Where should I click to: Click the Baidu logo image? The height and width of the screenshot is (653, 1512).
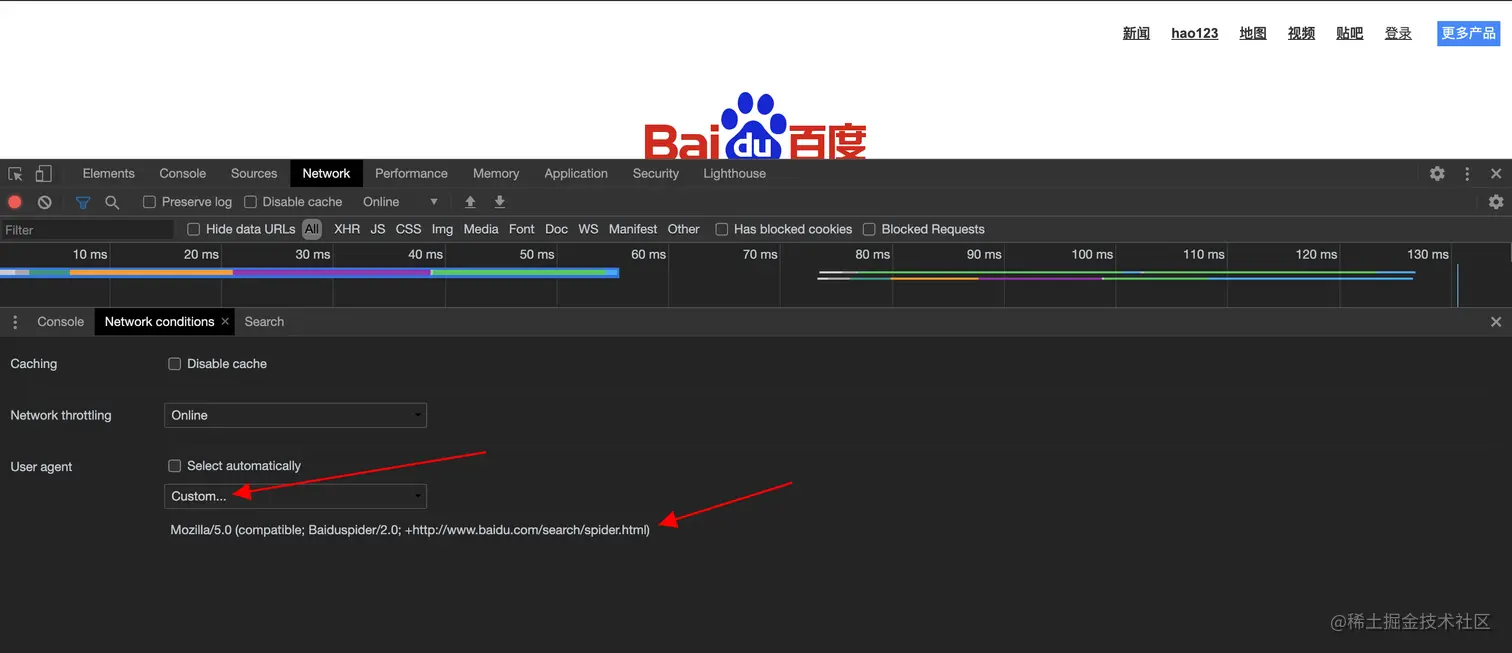click(x=755, y=126)
